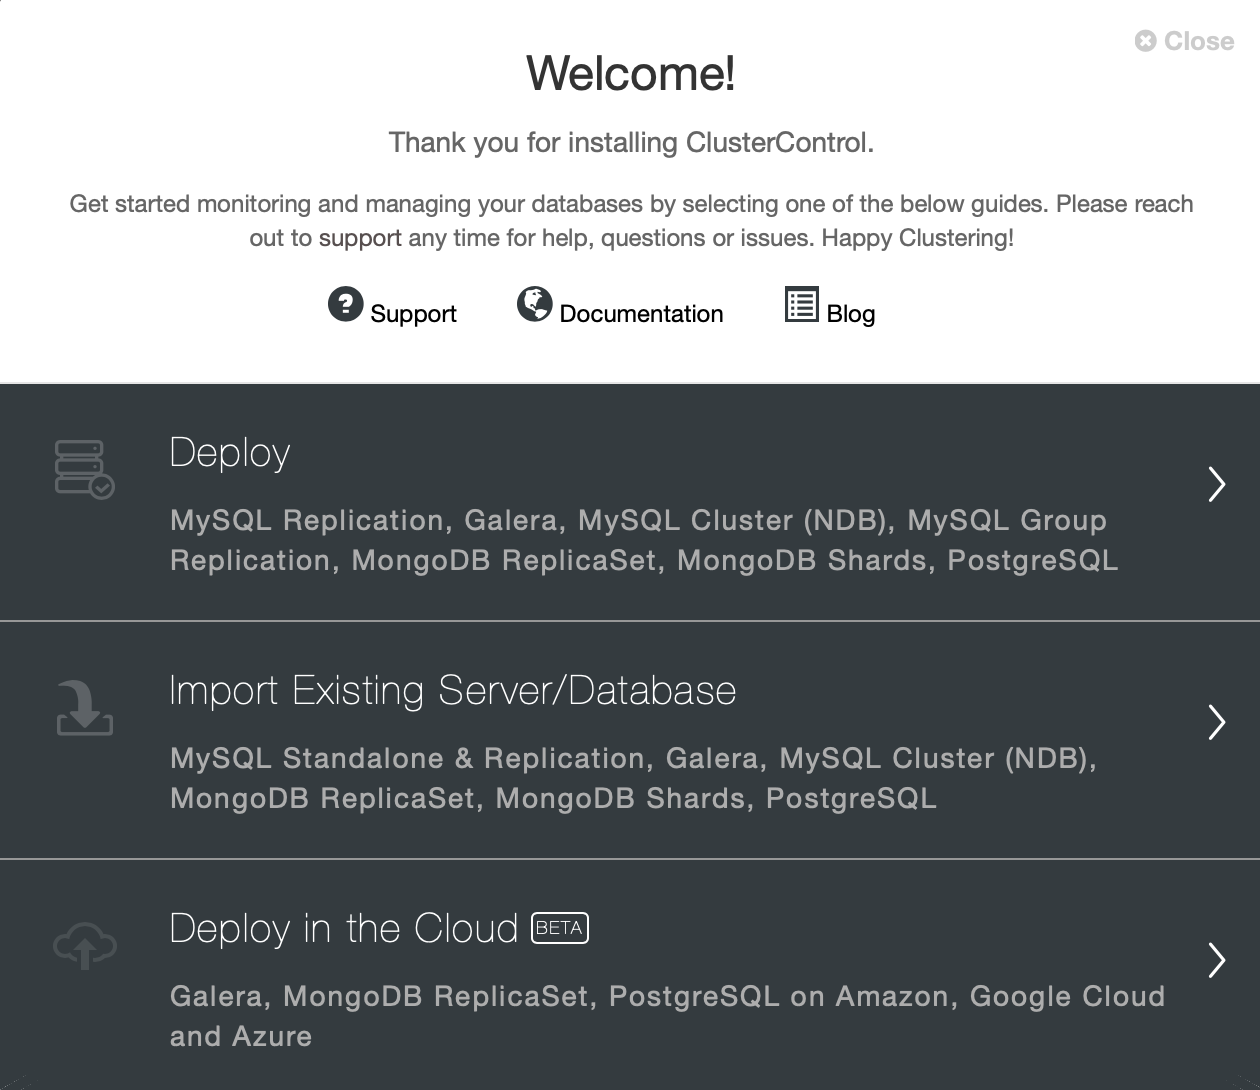Click the BETA badge
1260x1090 pixels.
560,928
